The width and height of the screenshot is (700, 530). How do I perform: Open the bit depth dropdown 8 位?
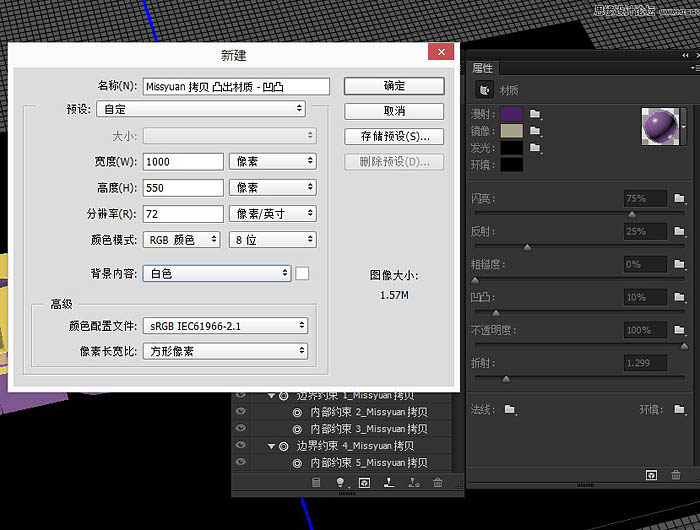[273, 240]
